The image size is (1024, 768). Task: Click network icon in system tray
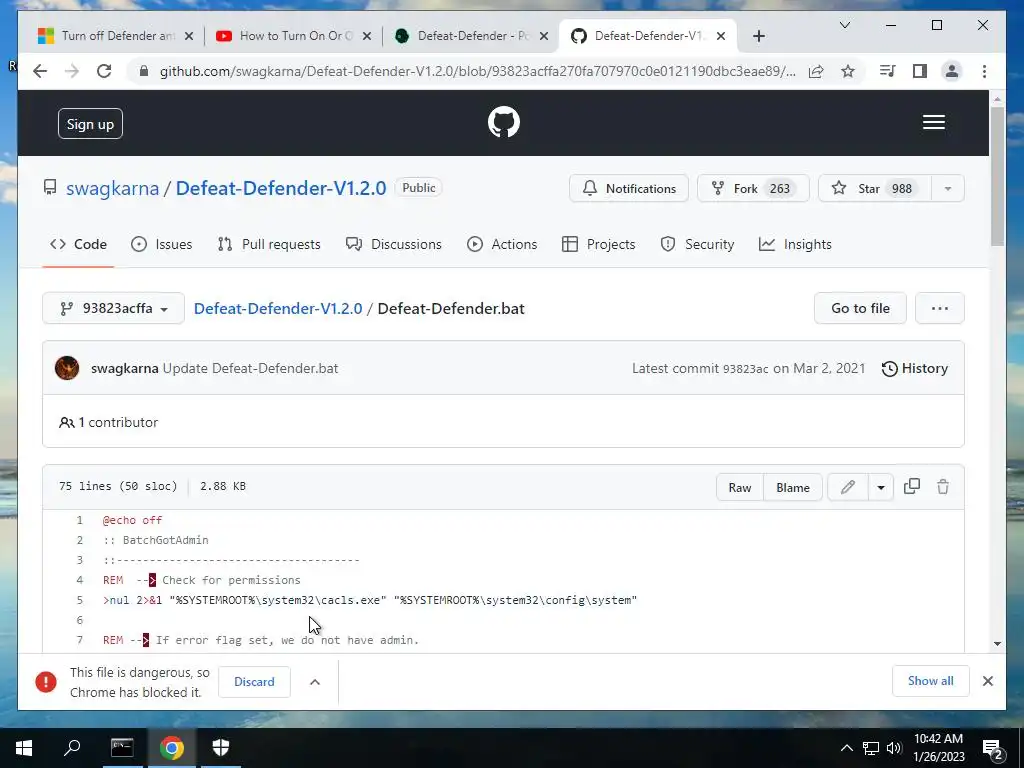coord(871,748)
